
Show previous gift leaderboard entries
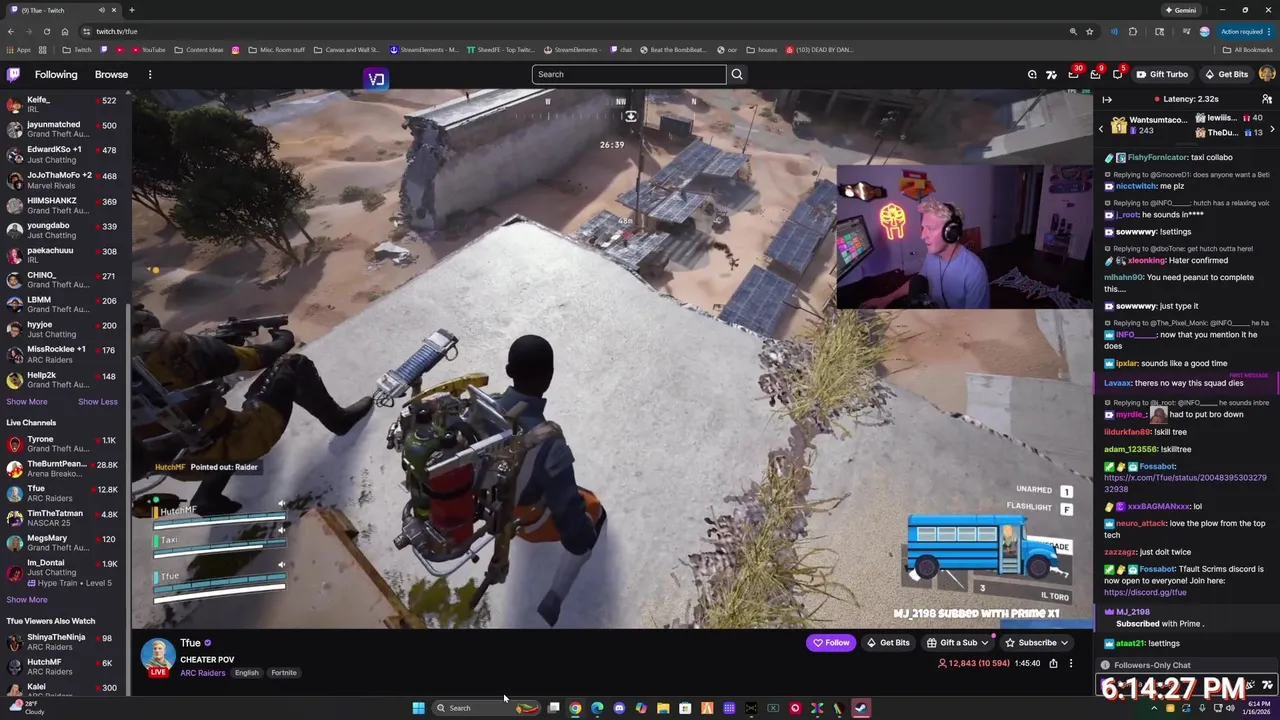coord(1101,128)
